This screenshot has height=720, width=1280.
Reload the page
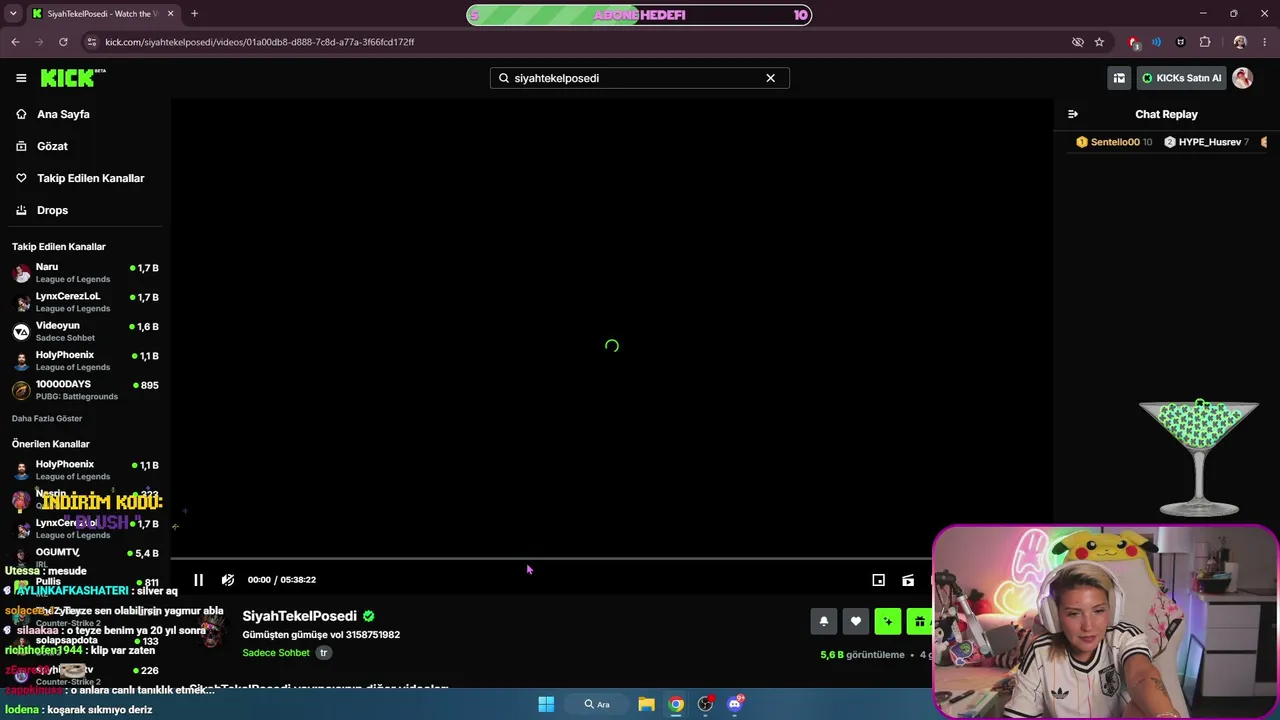coord(63,42)
